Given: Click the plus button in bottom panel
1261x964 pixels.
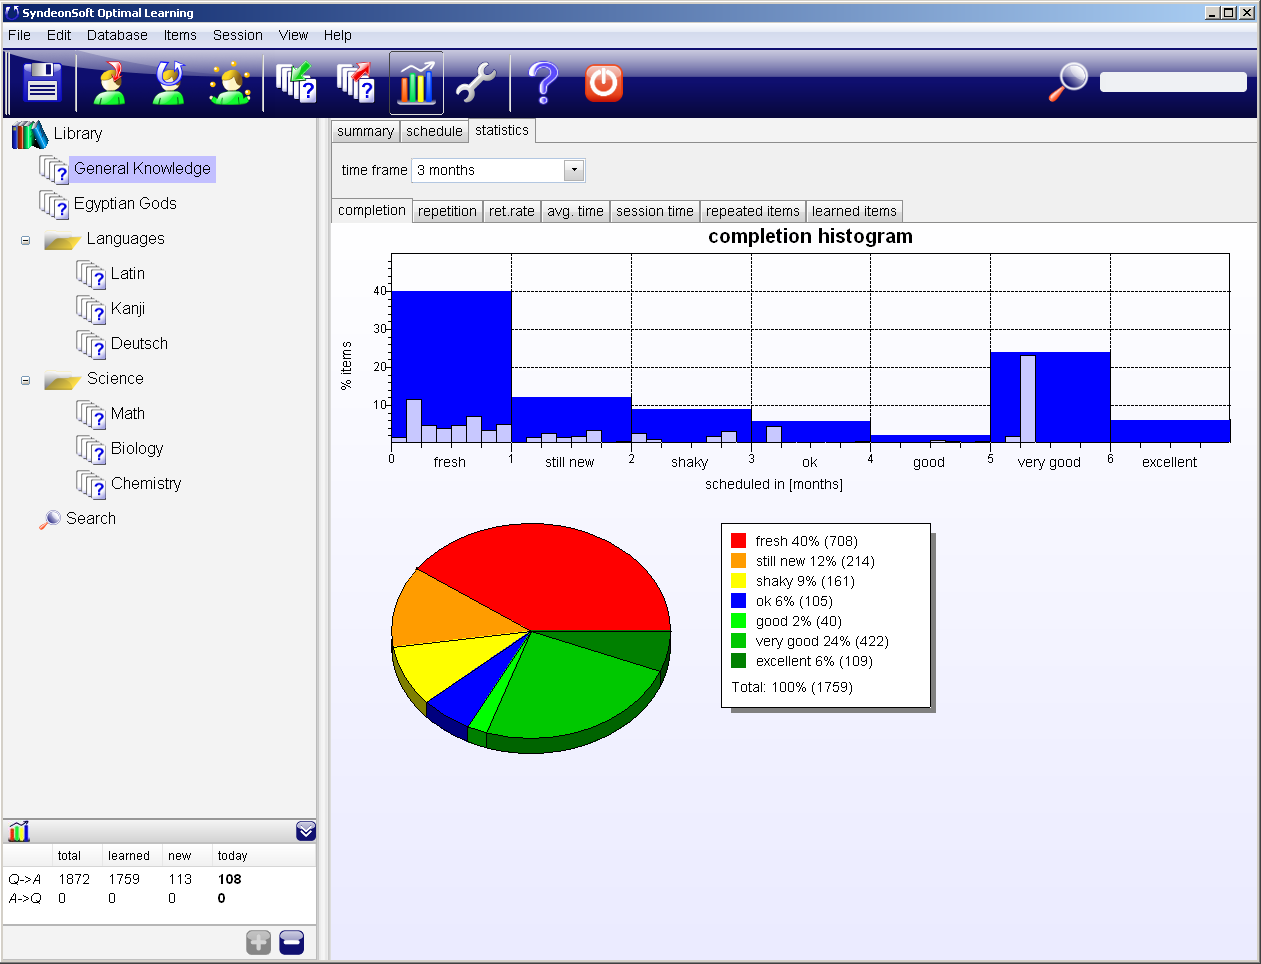Looking at the screenshot, I should 259,942.
